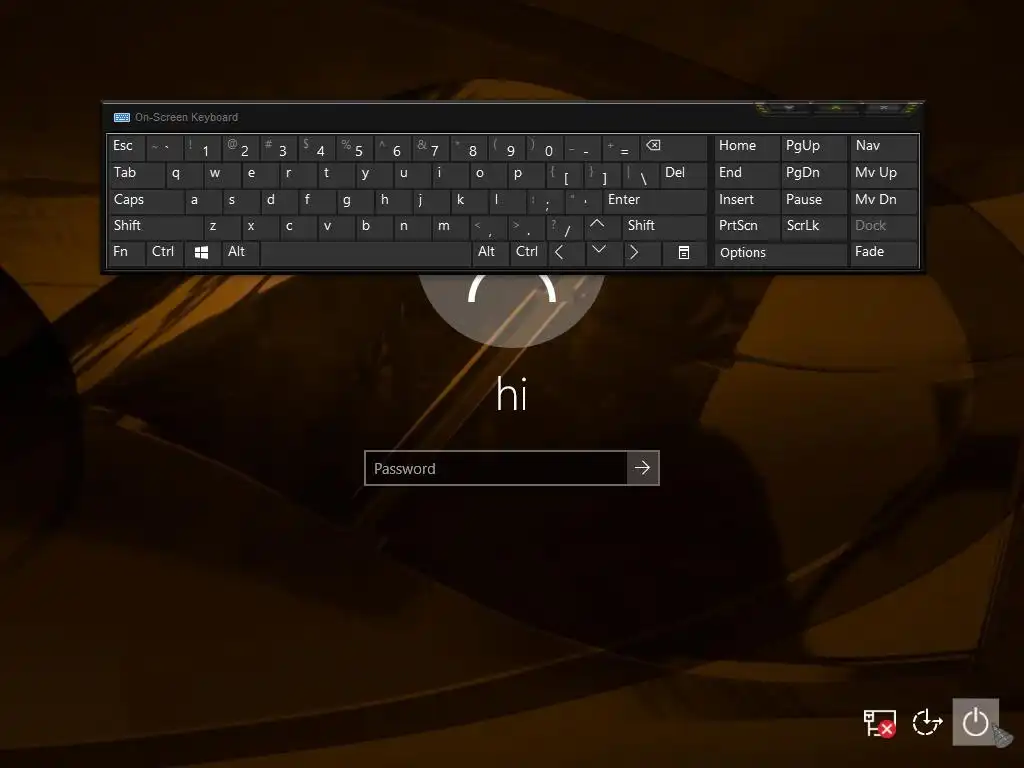Toggle the right Alt key

490,252
